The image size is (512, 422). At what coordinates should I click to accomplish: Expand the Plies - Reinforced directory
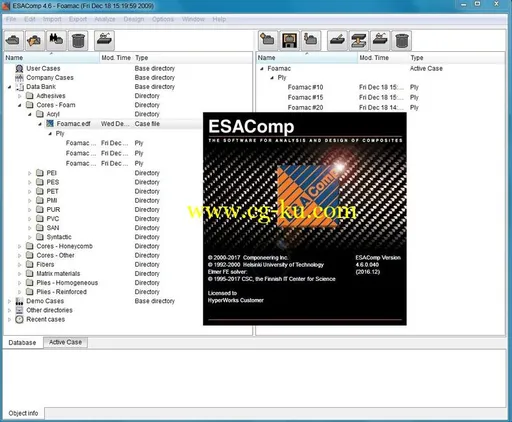point(20,292)
